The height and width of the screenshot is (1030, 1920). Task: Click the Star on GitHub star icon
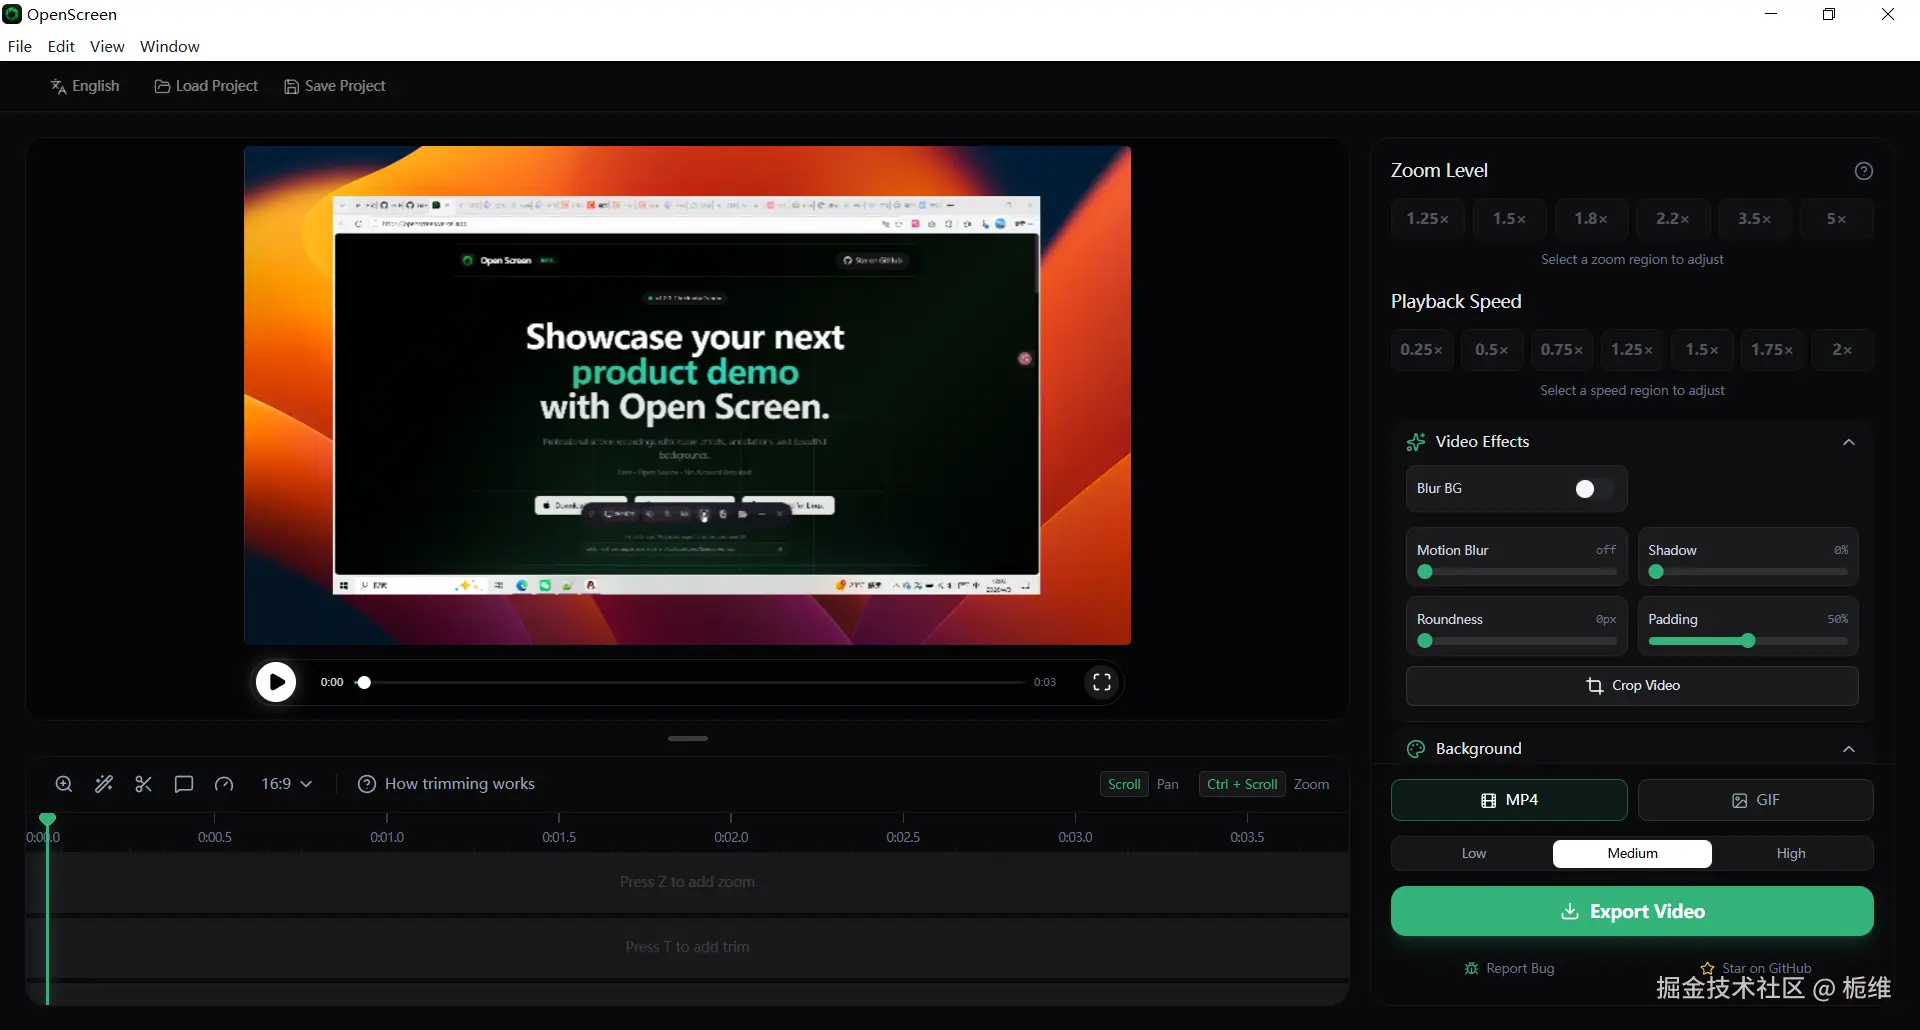pyautogui.click(x=1708, y=968)
